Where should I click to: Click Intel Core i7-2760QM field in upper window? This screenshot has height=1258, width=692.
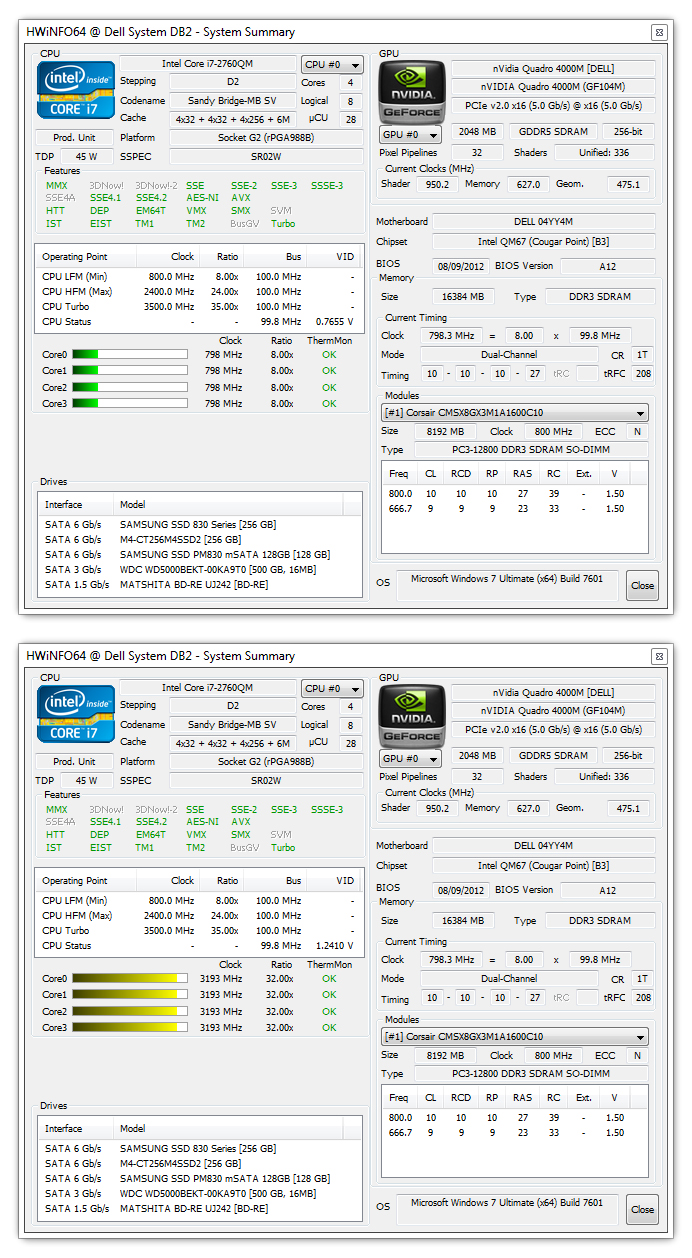(x=207, y=64)
